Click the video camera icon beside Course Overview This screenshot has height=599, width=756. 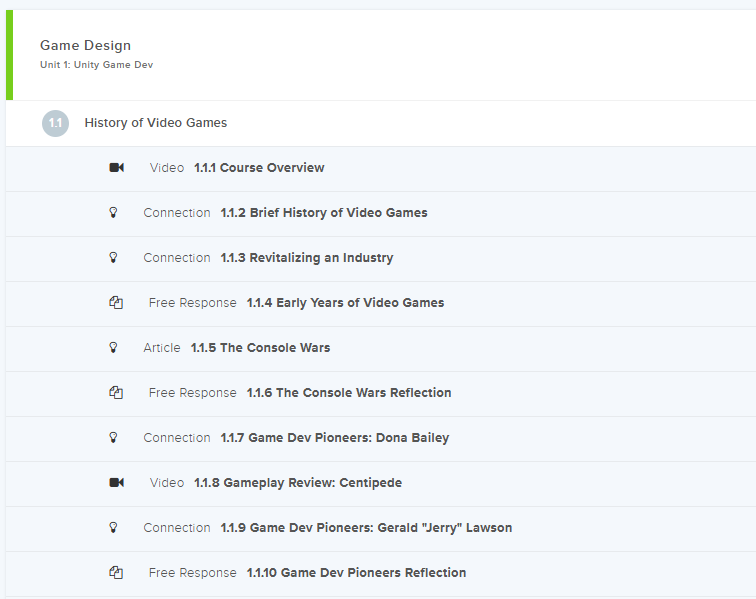point(117,167)
